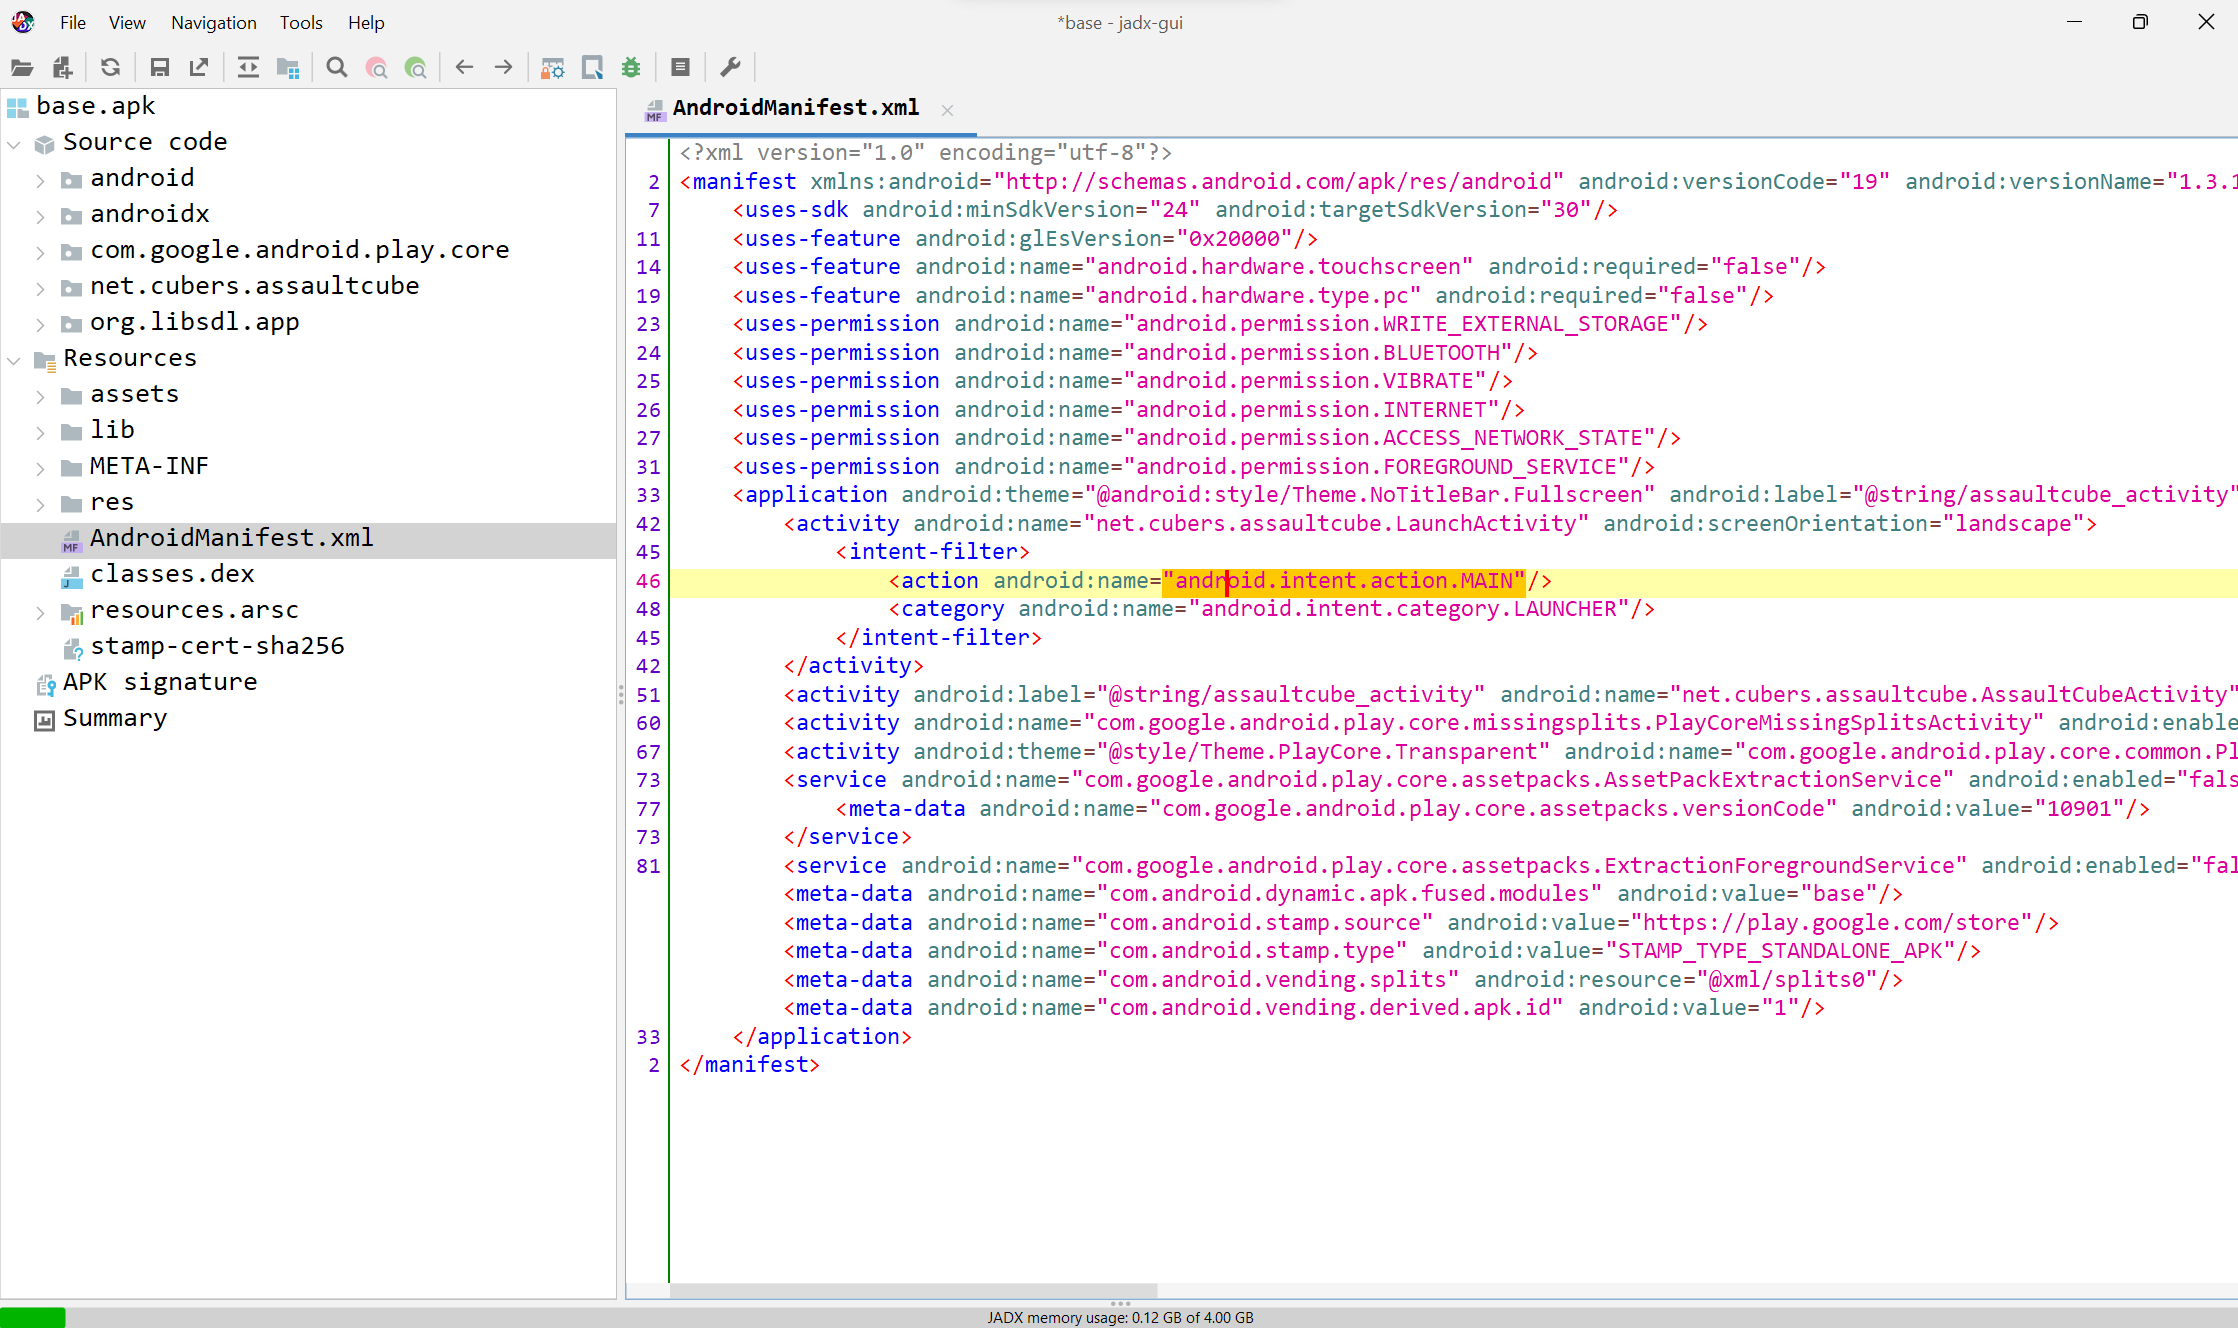Expand the org.libsdl.app package
This screenshot has height=1328, width=2238.
40,324
